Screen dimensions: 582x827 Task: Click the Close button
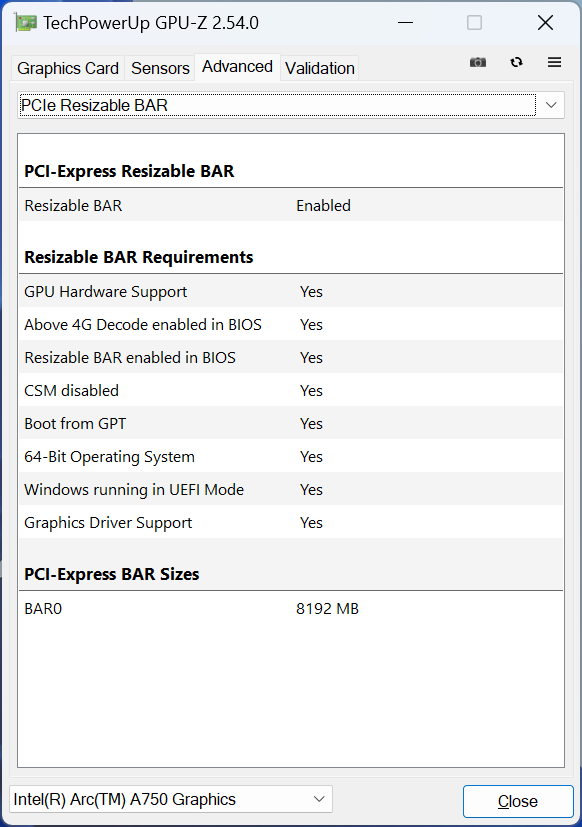pyautogui.click(x=518, y=801)
